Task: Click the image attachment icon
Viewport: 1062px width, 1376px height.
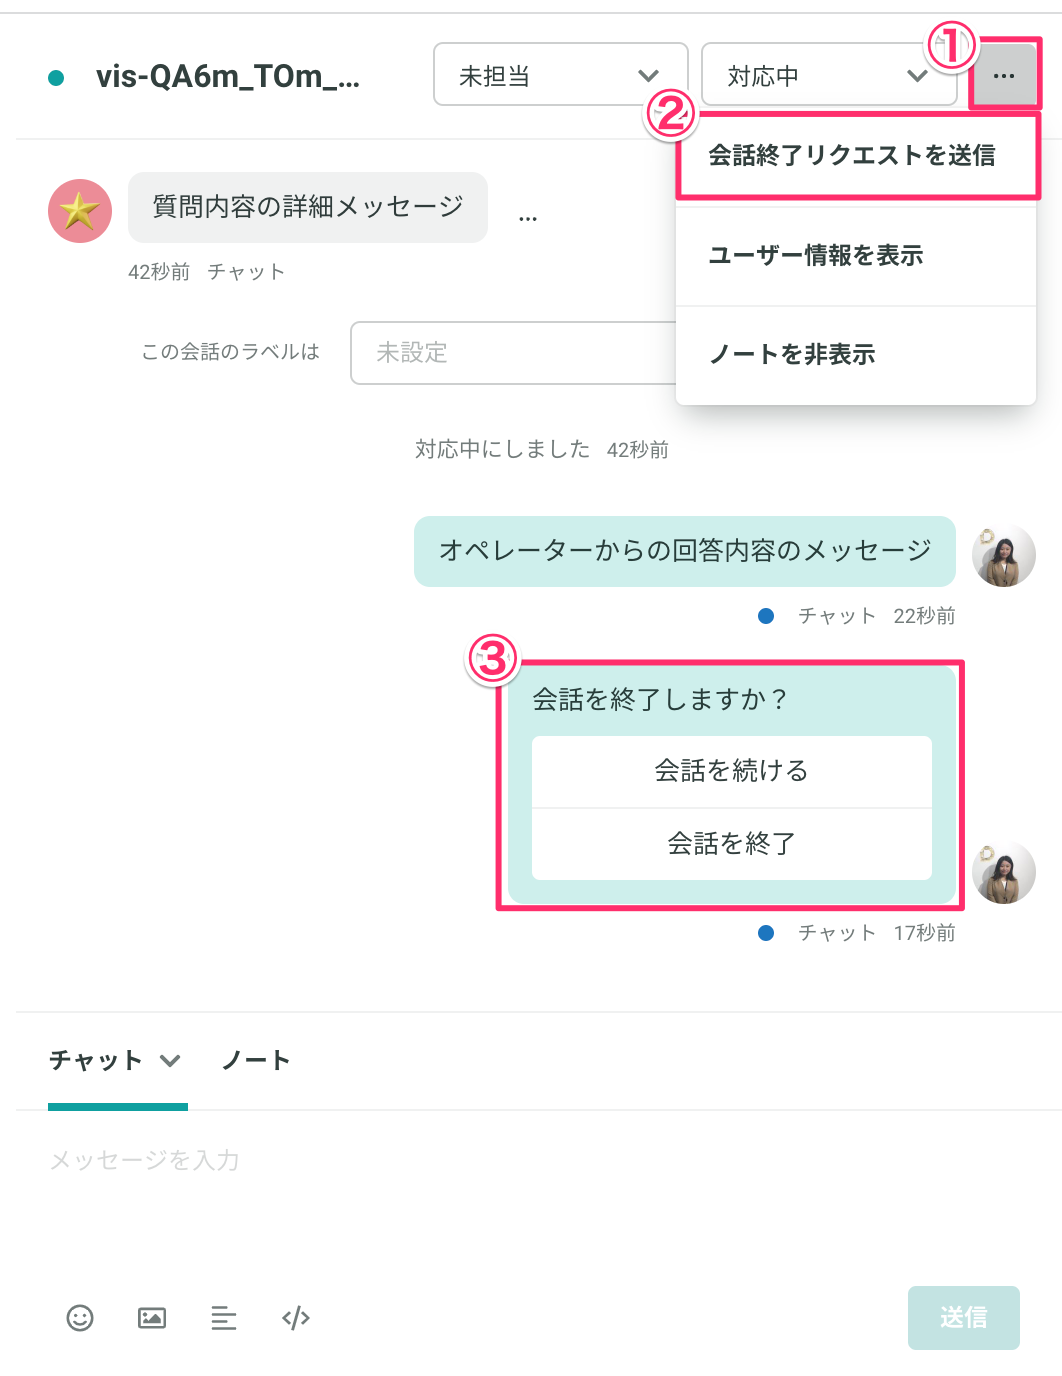Action: pos(152,1318)
